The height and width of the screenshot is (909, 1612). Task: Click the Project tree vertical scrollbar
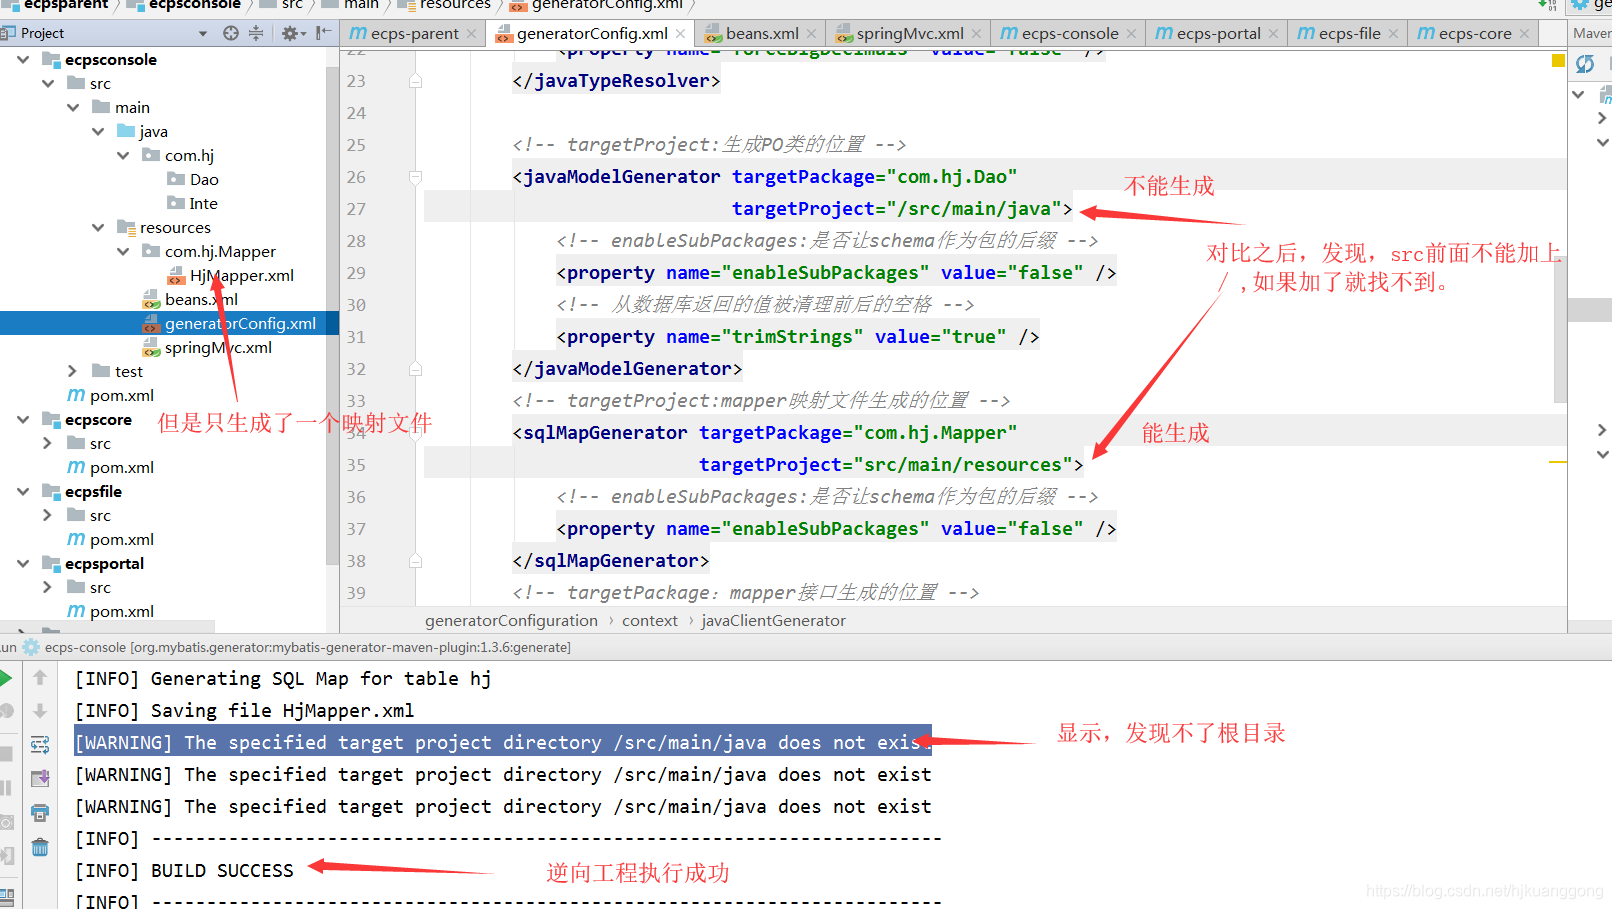[332, 316]
